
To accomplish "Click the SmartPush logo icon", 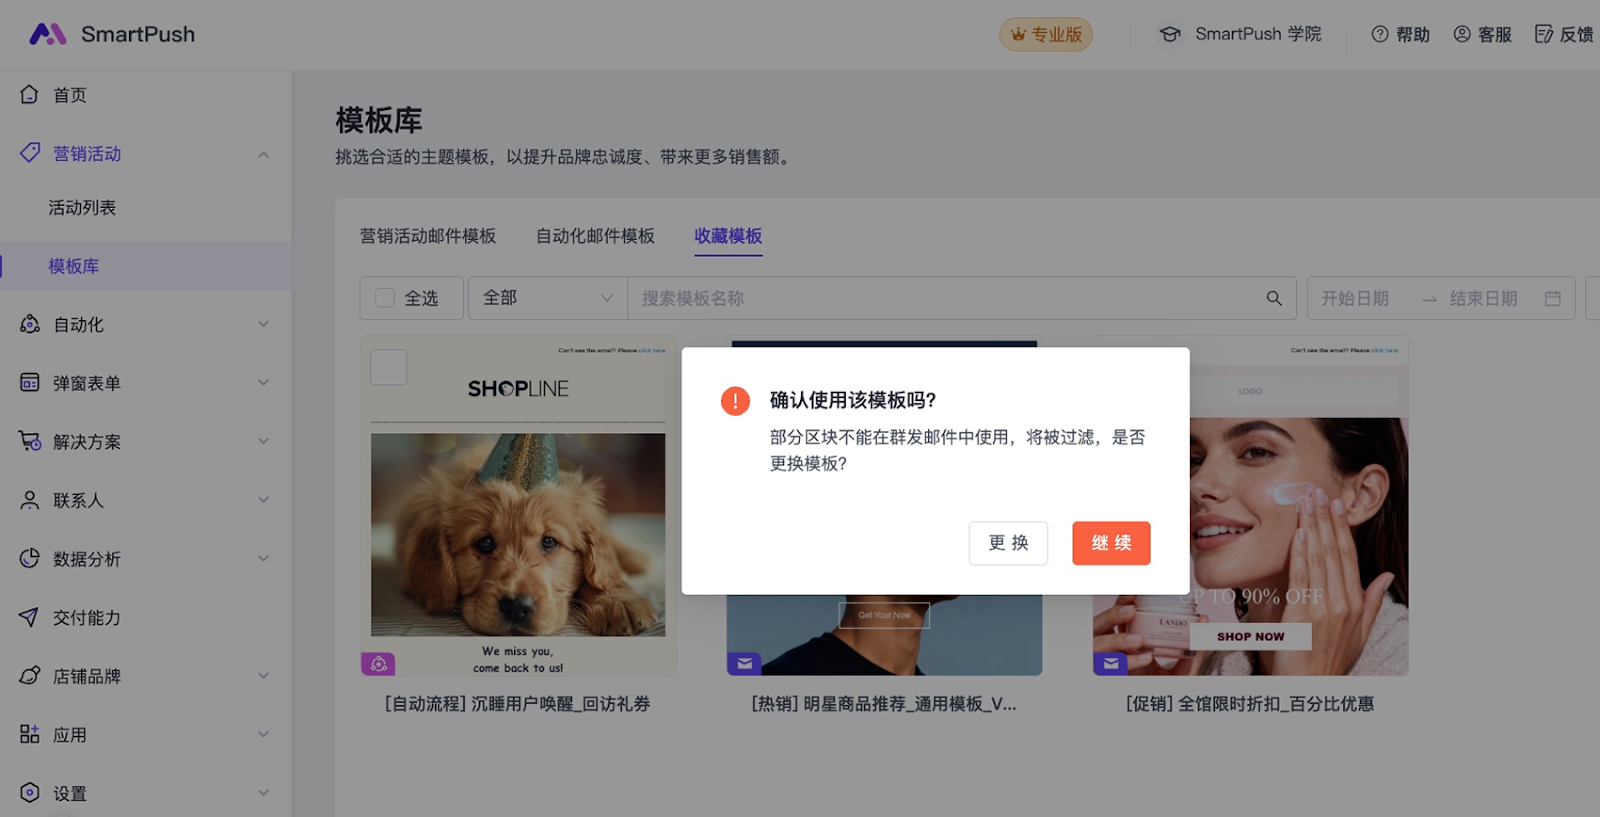I will pos(47,34).
